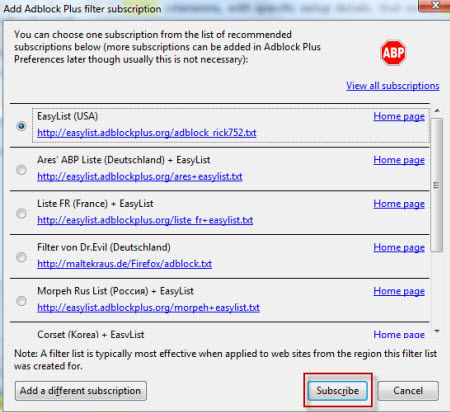Click Ares' ABP Liste (Deutschland) title text

[x=124, y=160]
